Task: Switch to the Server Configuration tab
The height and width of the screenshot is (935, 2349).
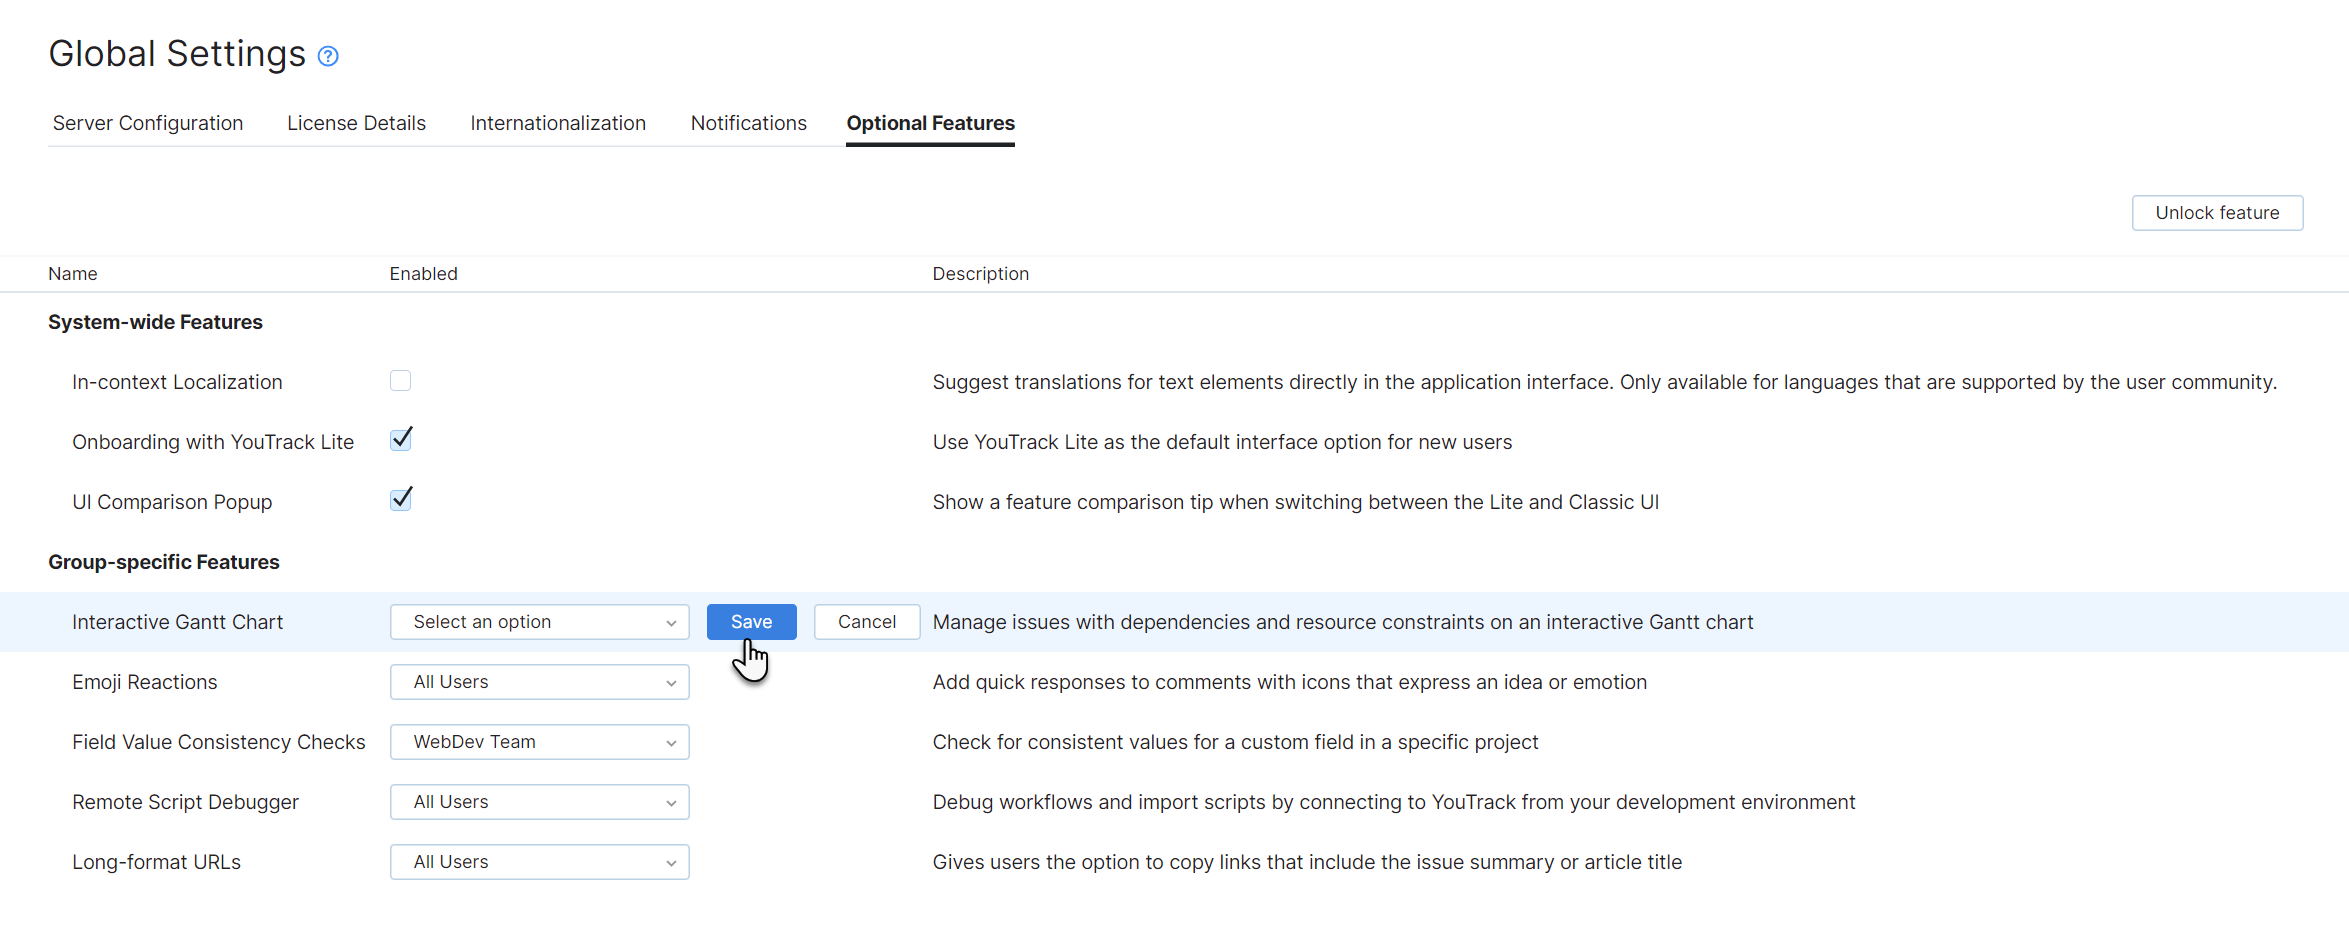Action: (147, 123)
